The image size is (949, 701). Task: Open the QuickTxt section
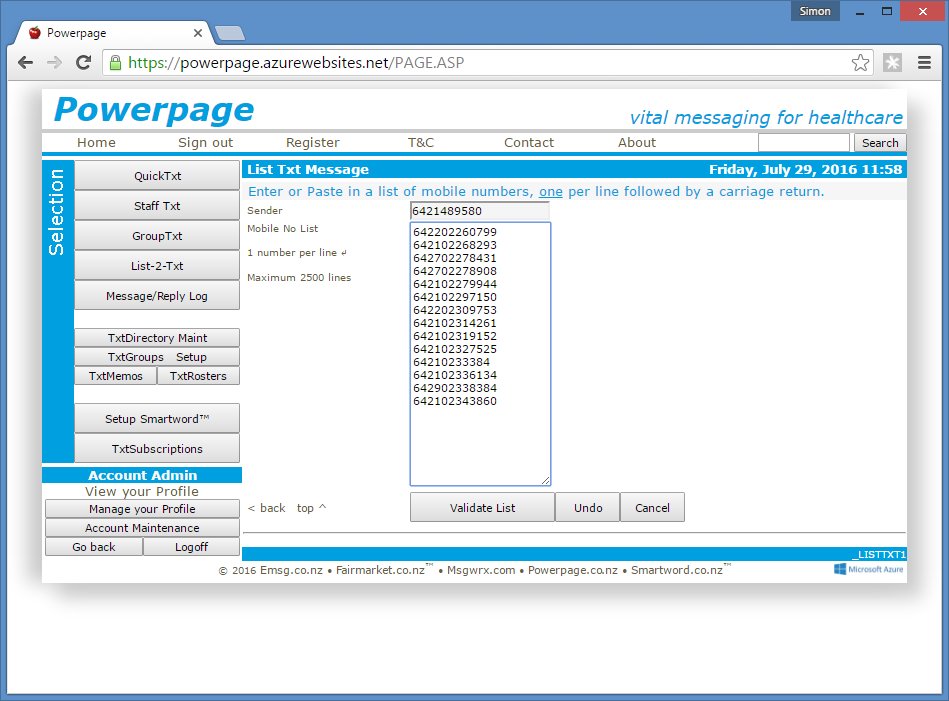[157, 176]
